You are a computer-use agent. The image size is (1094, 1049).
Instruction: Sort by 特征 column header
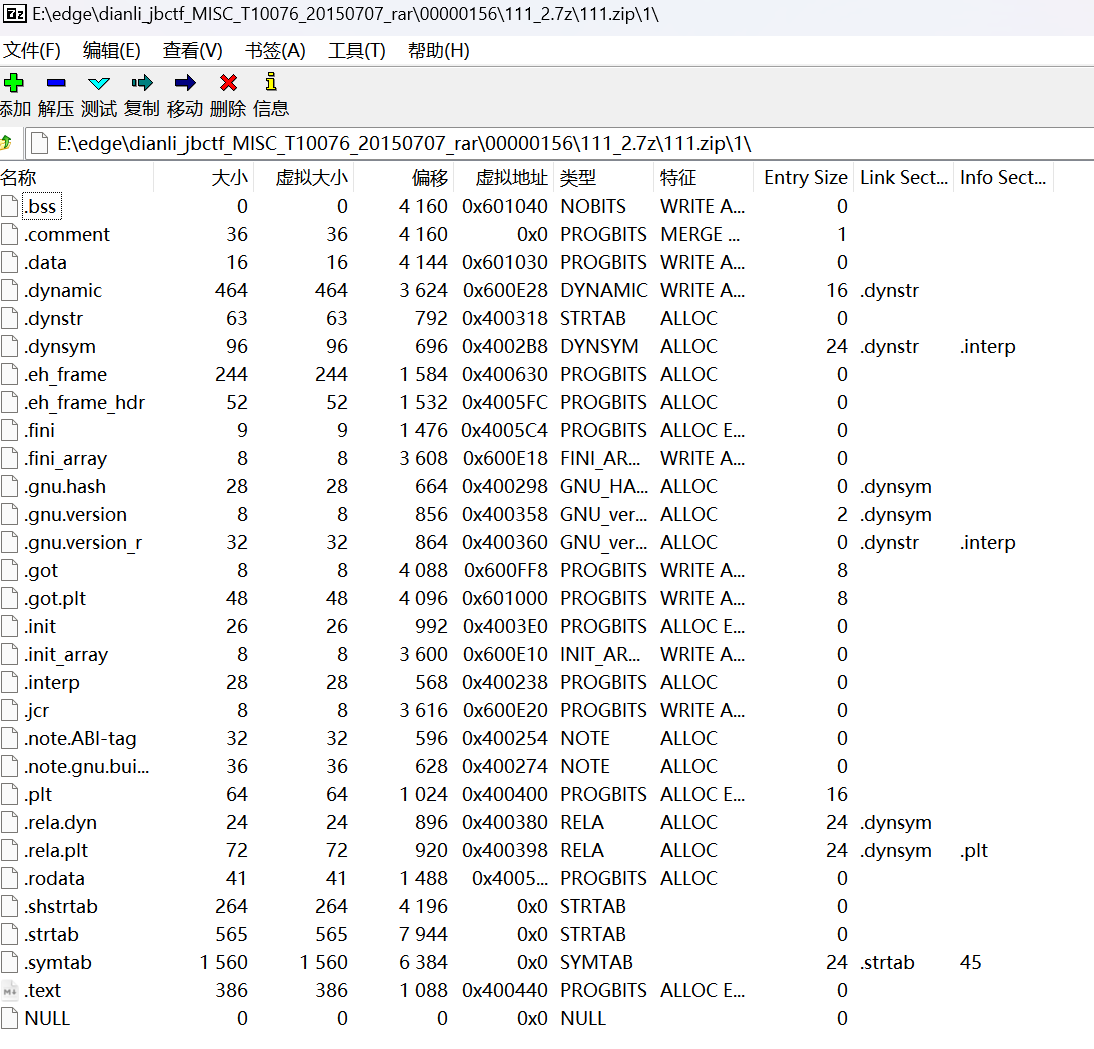click(703, 178)
